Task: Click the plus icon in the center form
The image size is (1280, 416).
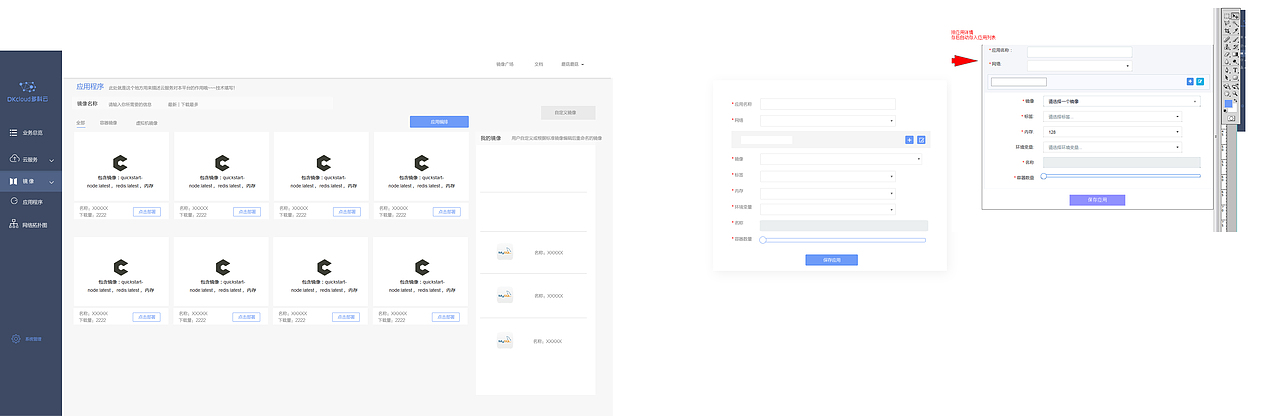Action: tap(909, 140)
